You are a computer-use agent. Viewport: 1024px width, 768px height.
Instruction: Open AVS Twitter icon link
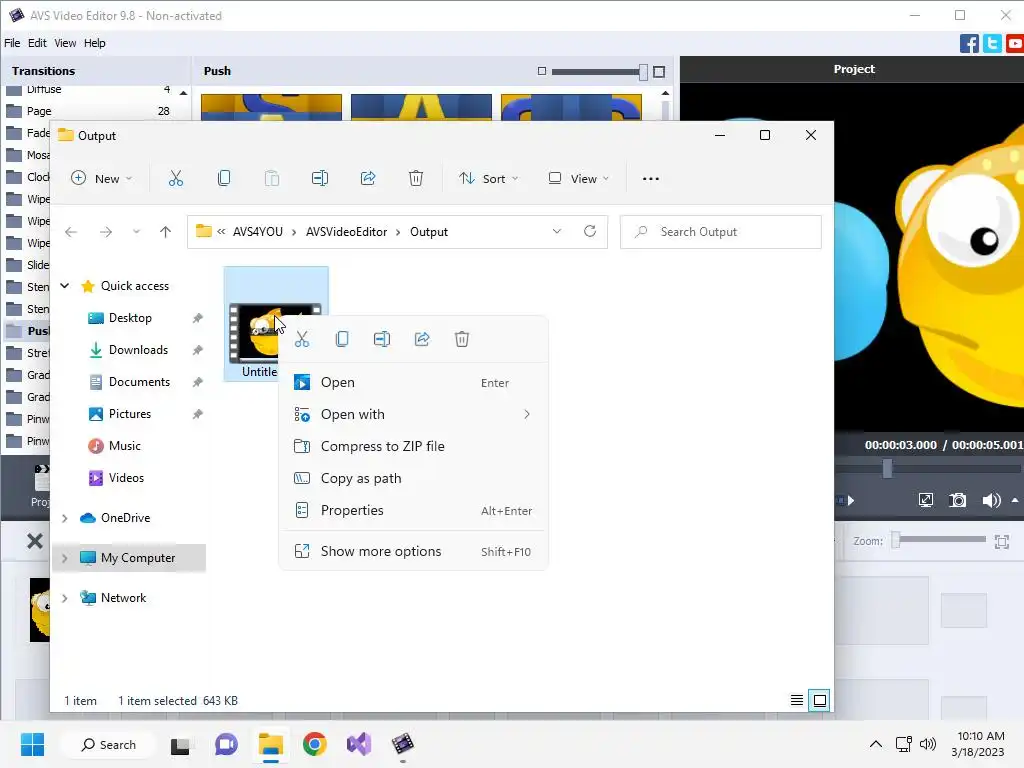pyautogui.click(x=992, y=44)
